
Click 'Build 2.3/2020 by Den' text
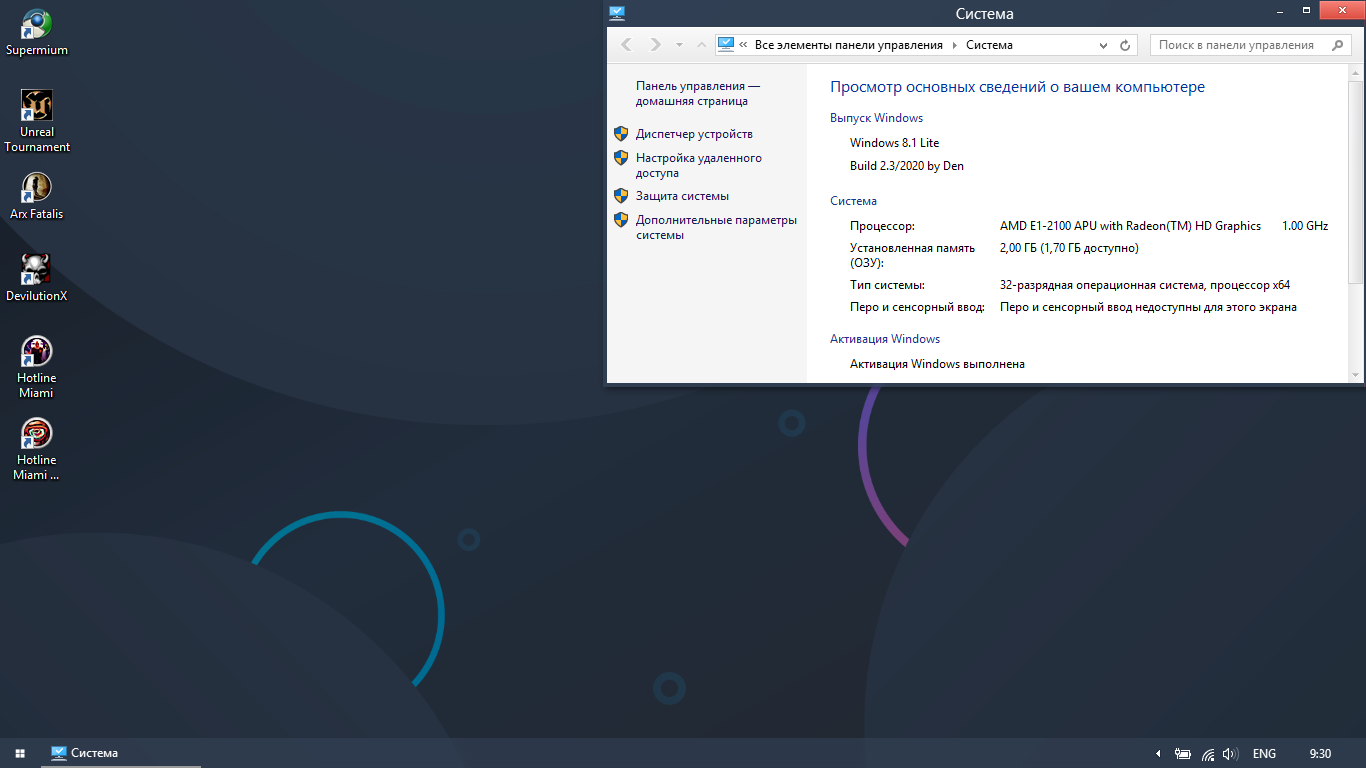coord(907,166)
